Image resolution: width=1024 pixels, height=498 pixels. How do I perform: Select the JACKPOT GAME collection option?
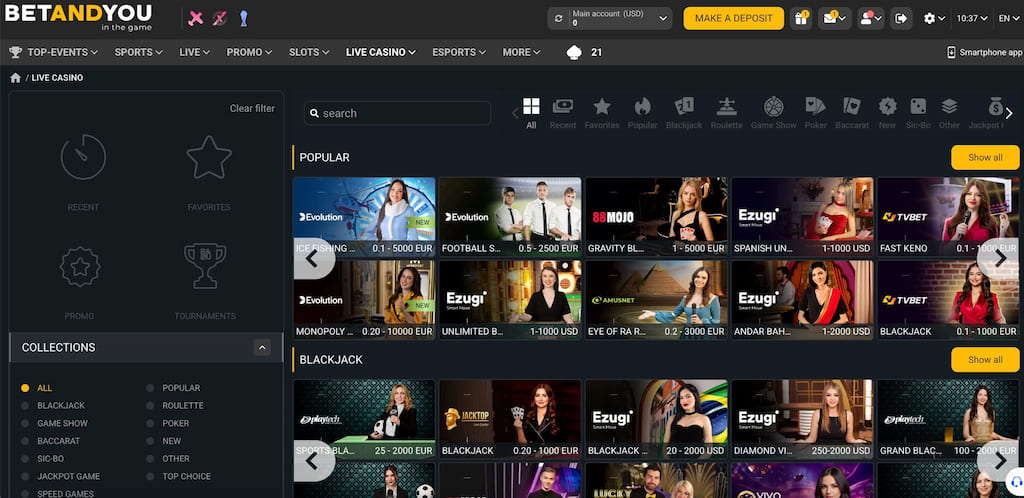[x=69, y=476]
